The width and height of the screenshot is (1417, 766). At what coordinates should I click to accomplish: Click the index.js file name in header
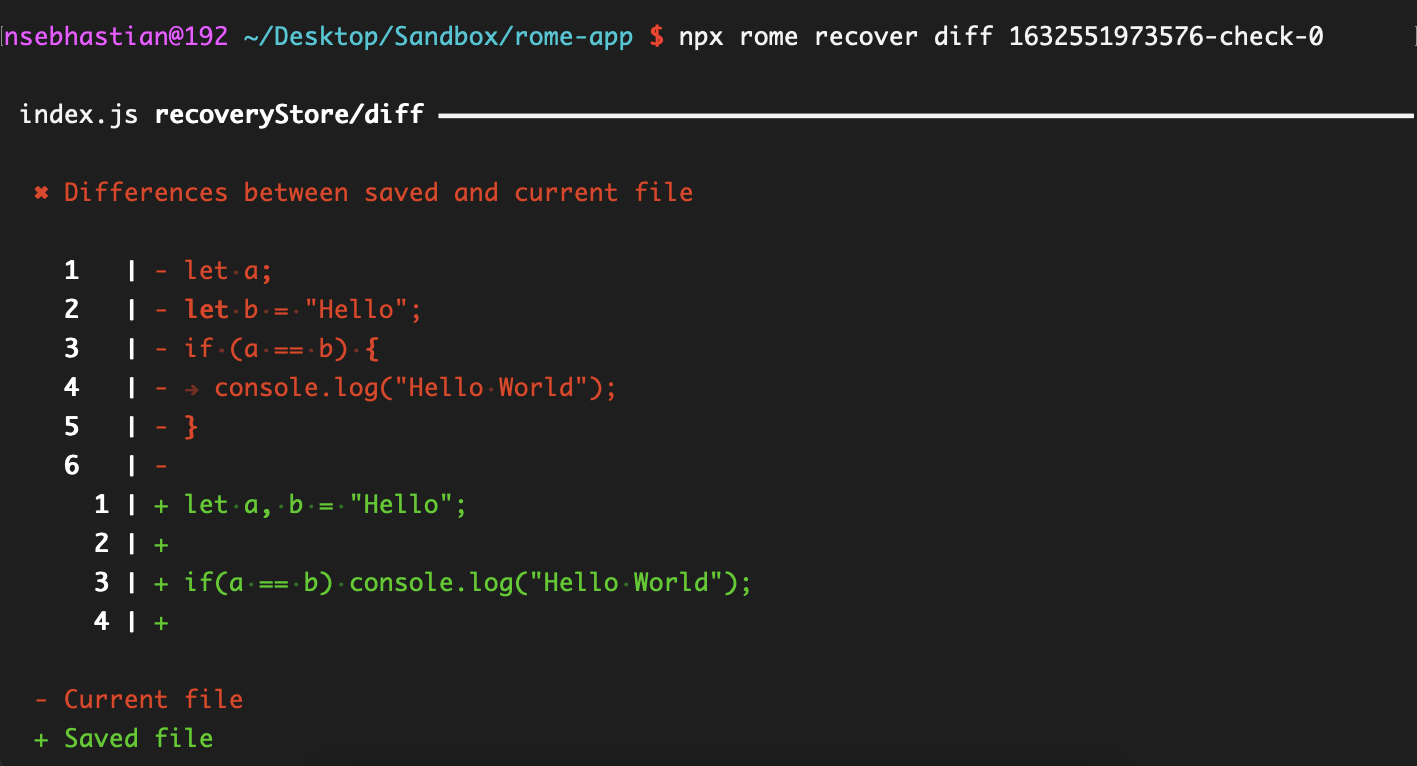point(79,115)
